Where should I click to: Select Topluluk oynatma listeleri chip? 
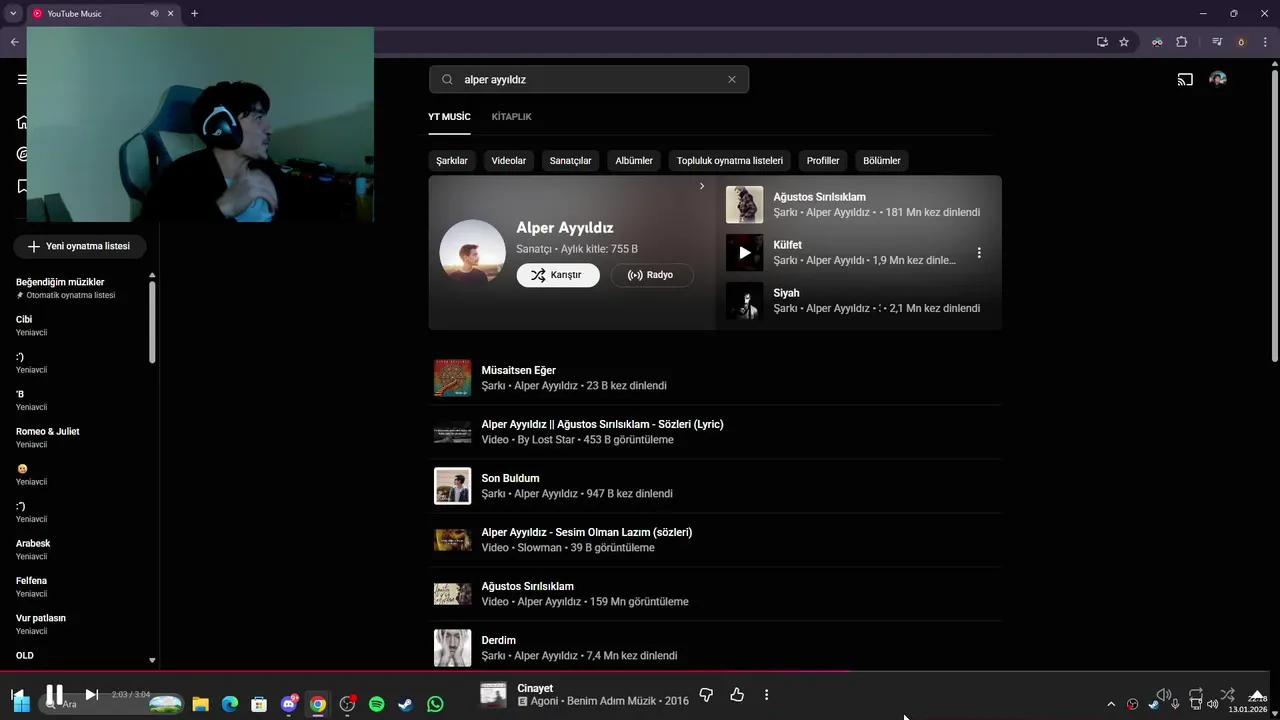(730, 160)
